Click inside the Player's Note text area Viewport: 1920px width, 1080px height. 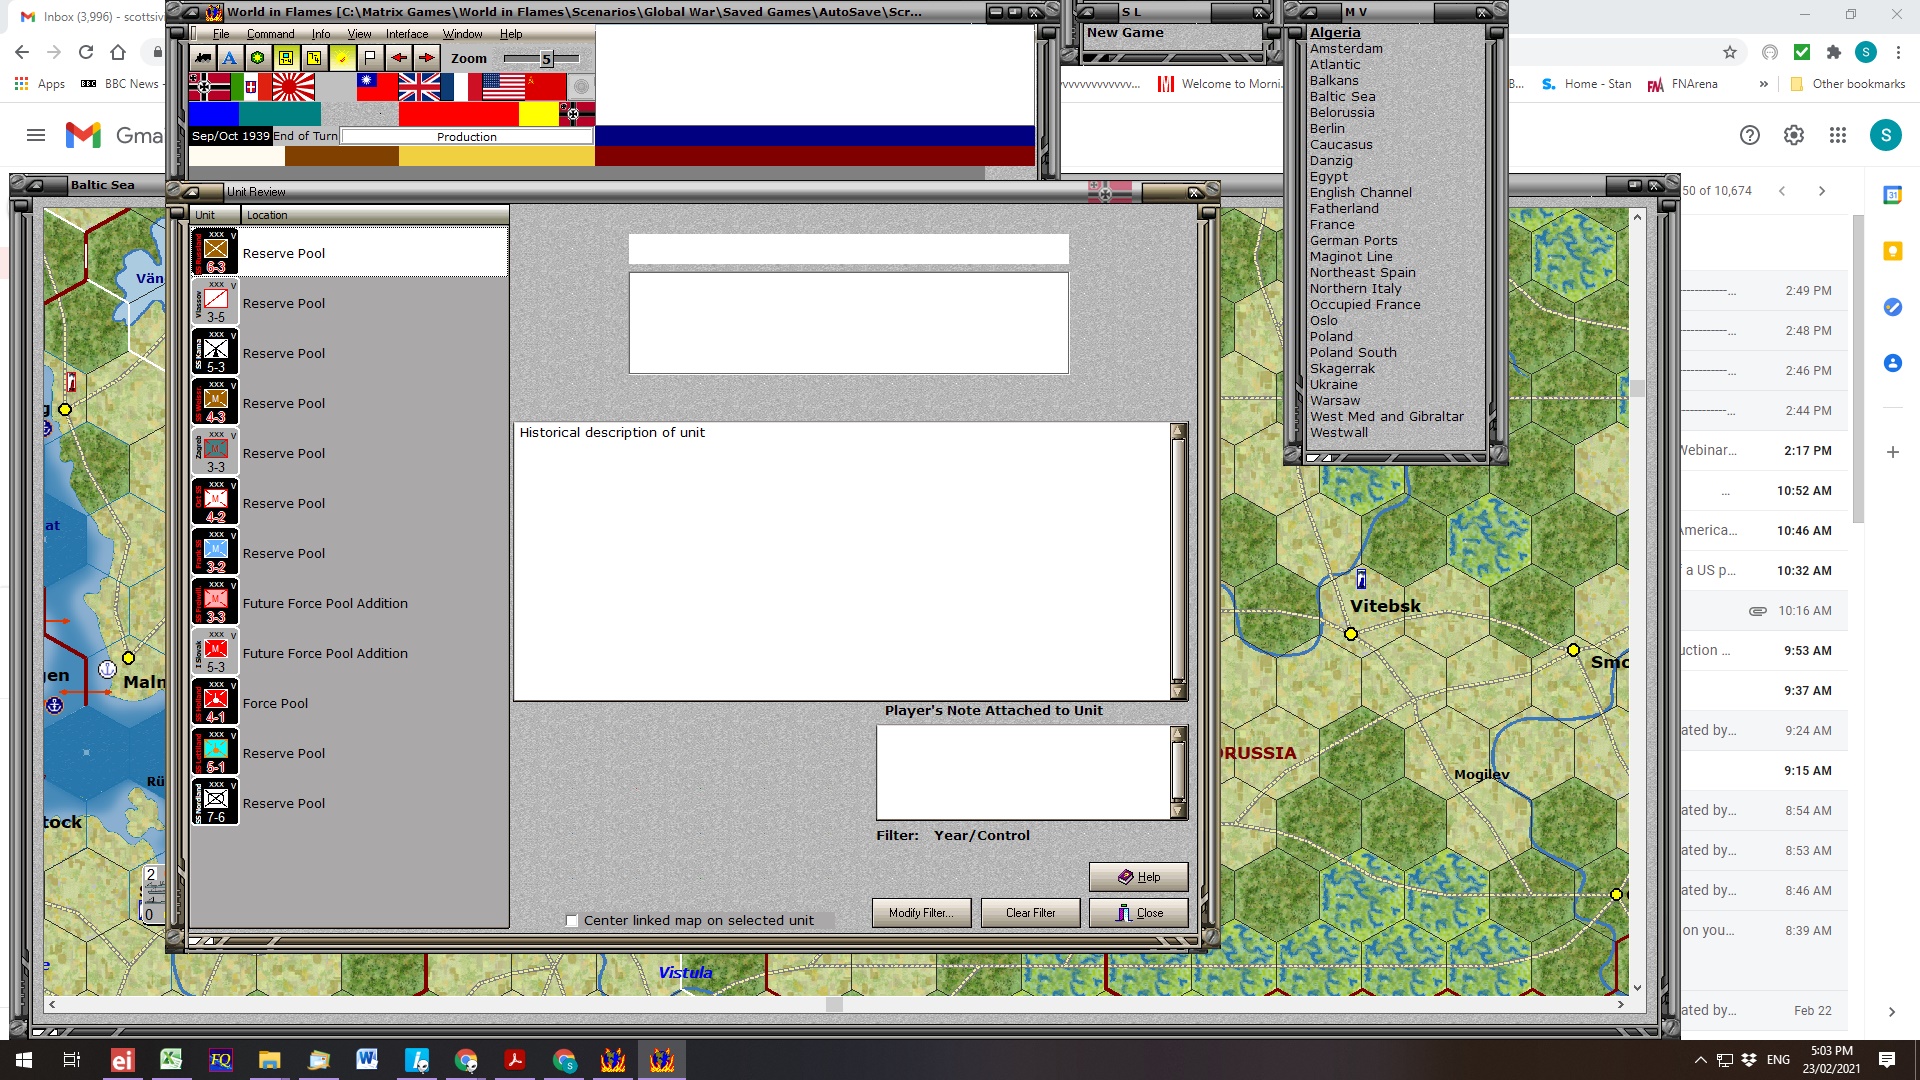click(x=1020, y=770)
